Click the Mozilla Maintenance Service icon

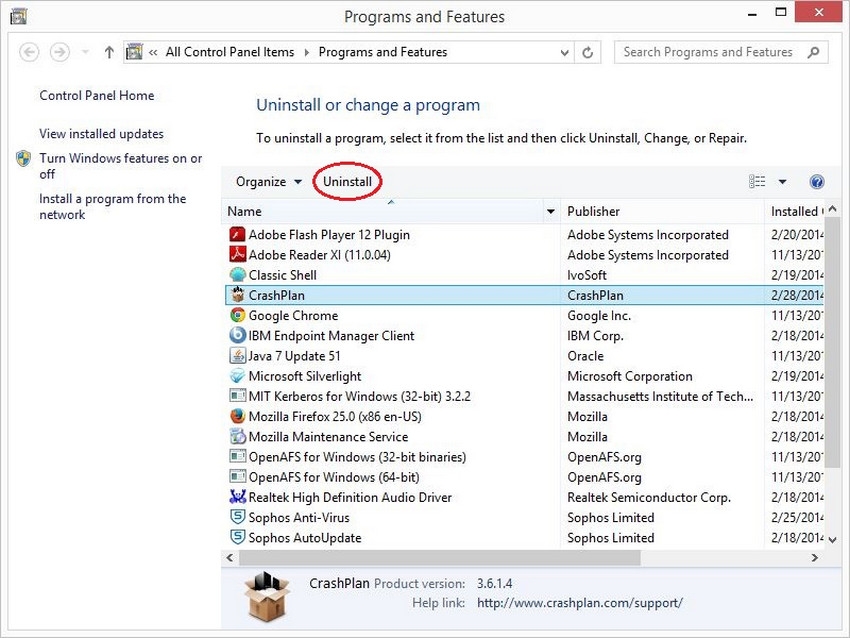click(x=237, y=436)
